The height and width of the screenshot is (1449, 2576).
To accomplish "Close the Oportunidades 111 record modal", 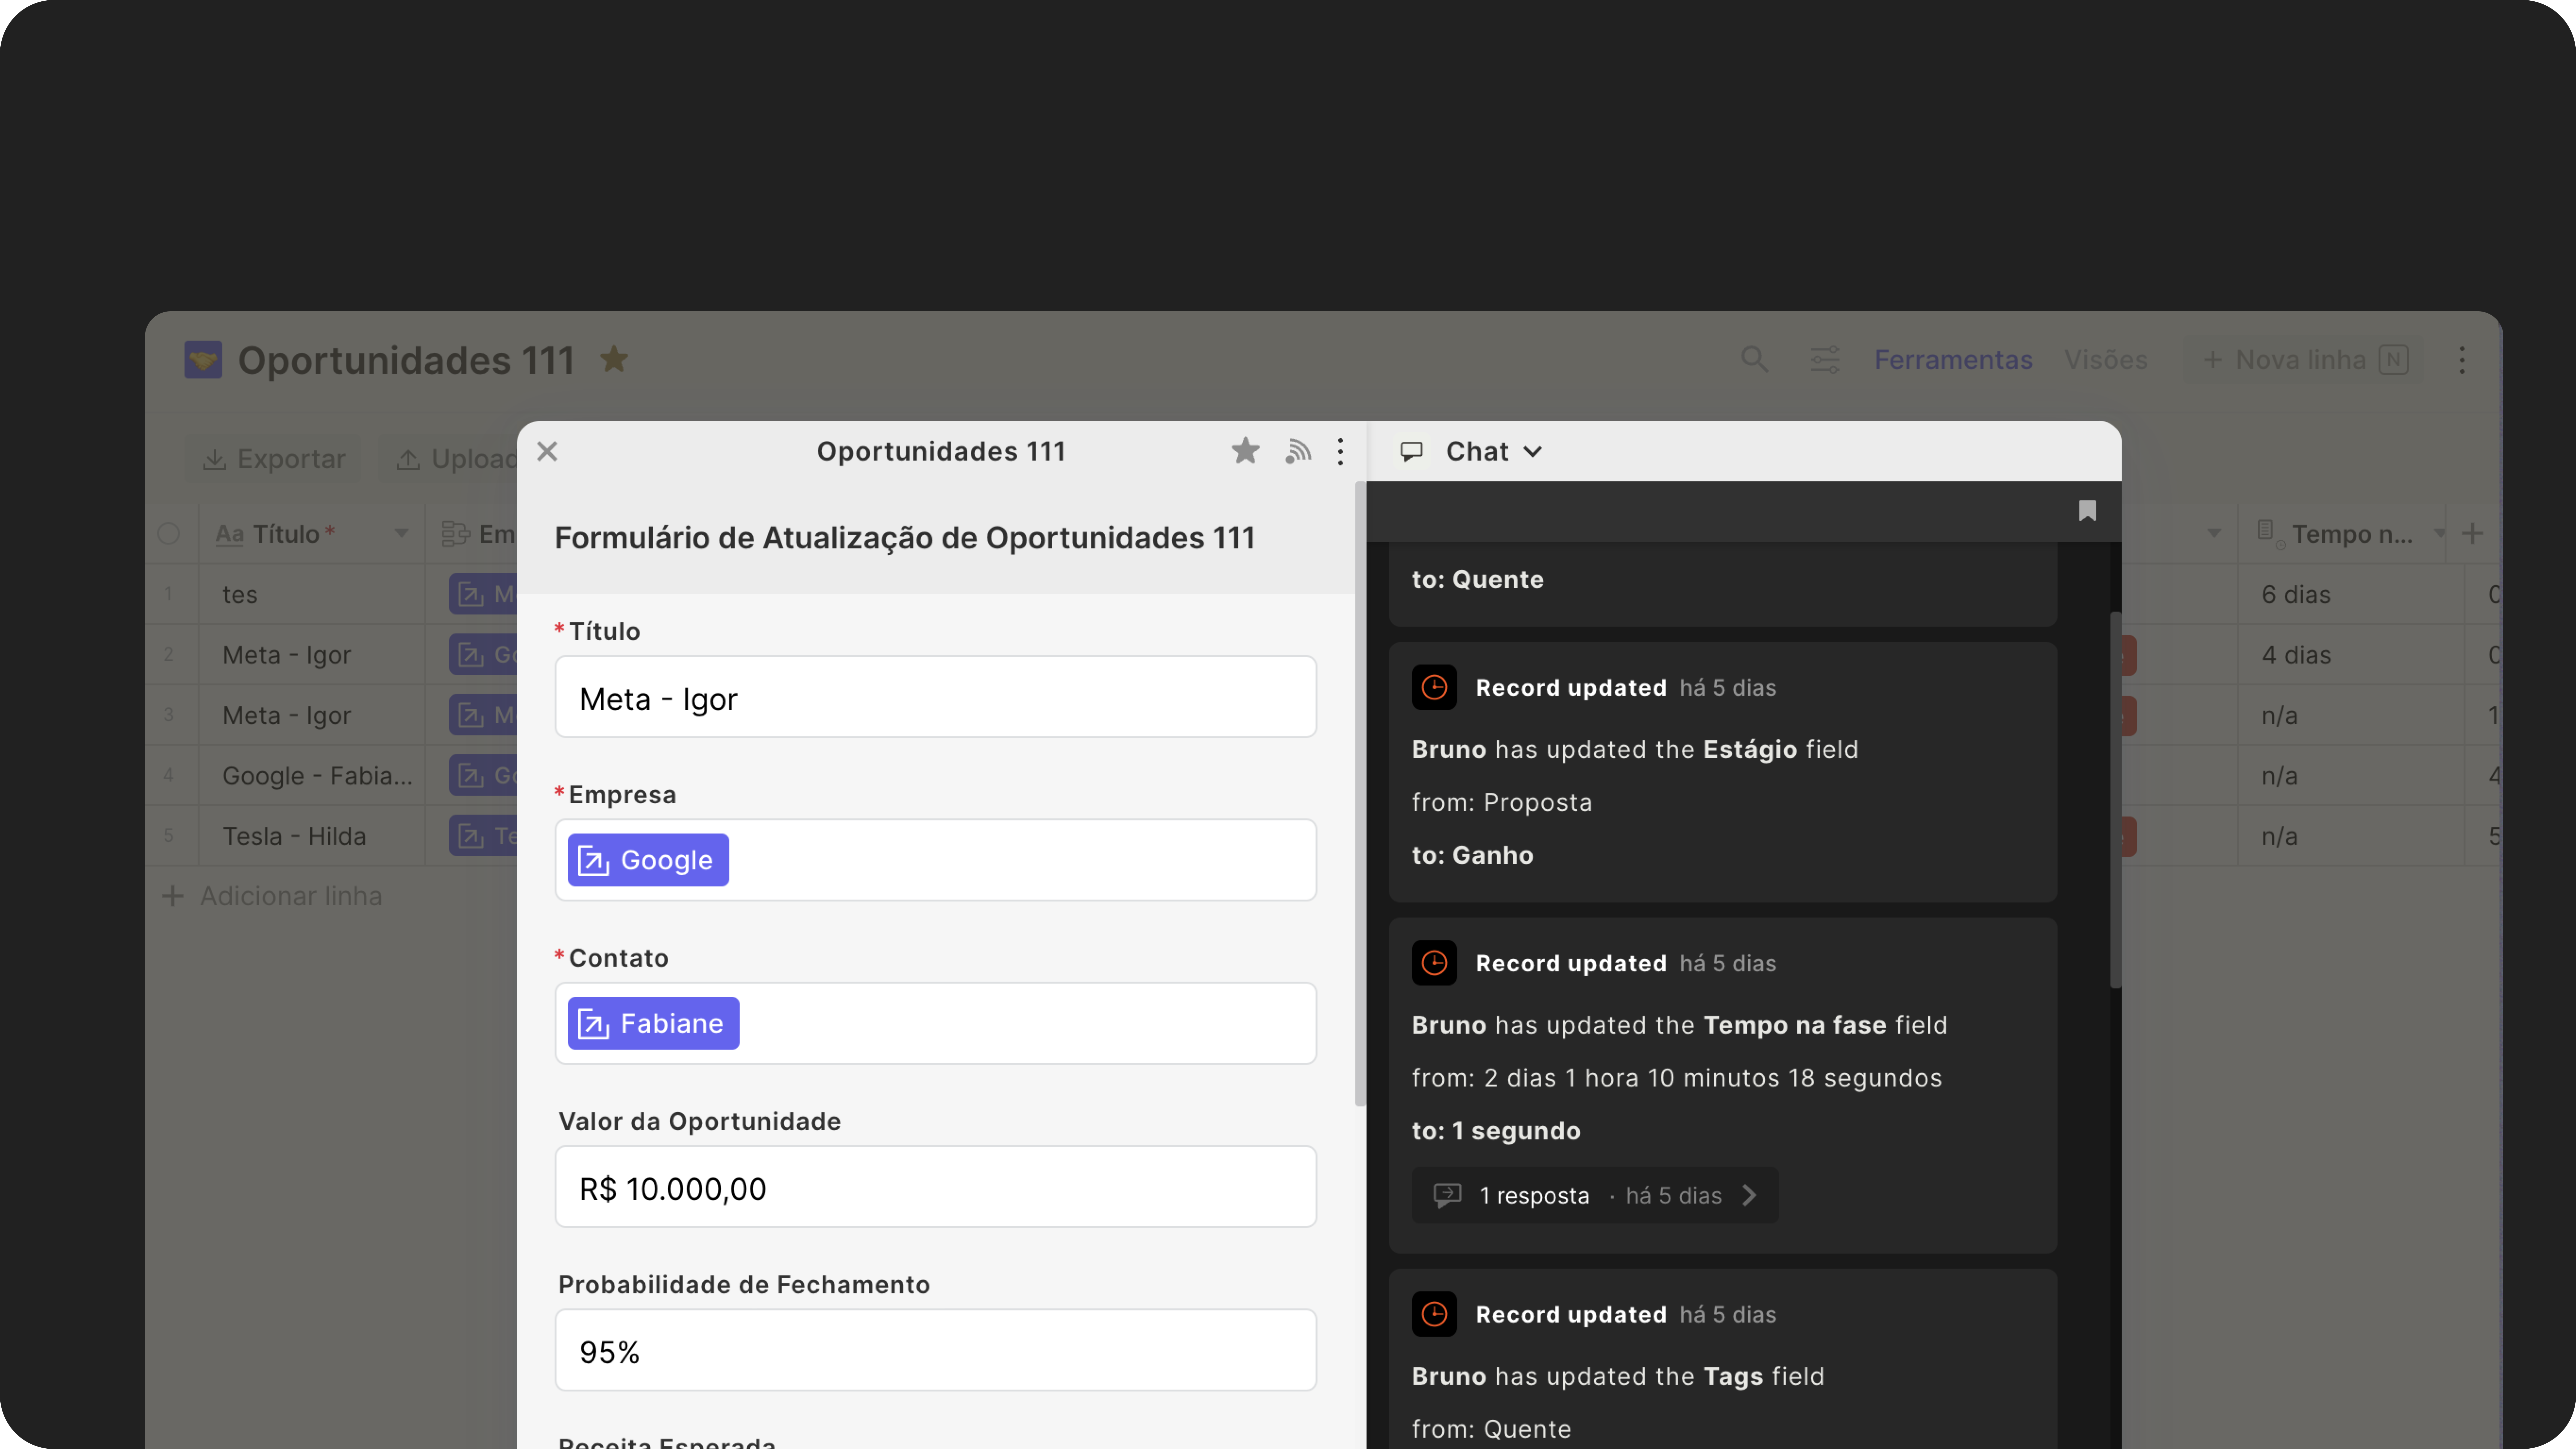I will click(x=547, y=451).
